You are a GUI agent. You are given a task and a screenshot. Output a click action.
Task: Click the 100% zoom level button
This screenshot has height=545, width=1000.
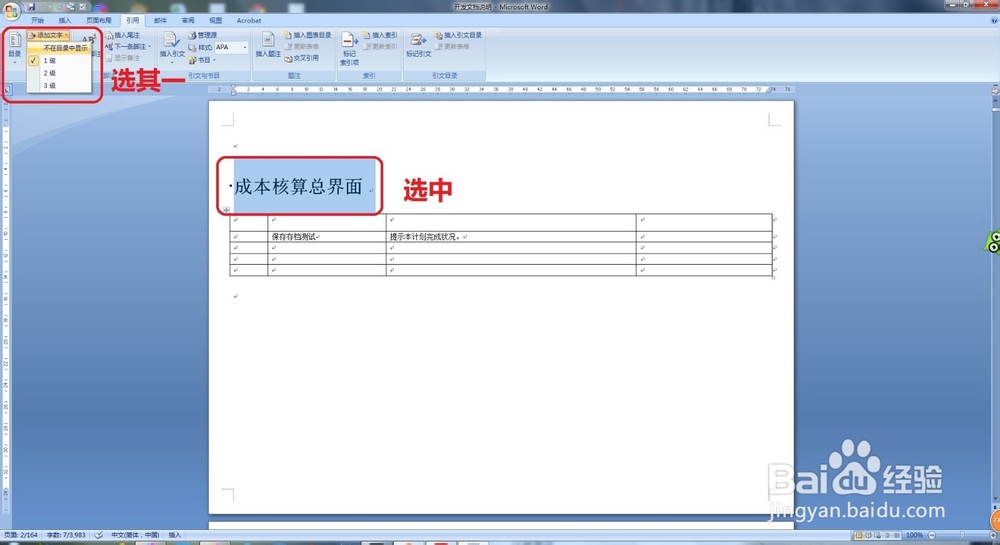tap(914, 535)
